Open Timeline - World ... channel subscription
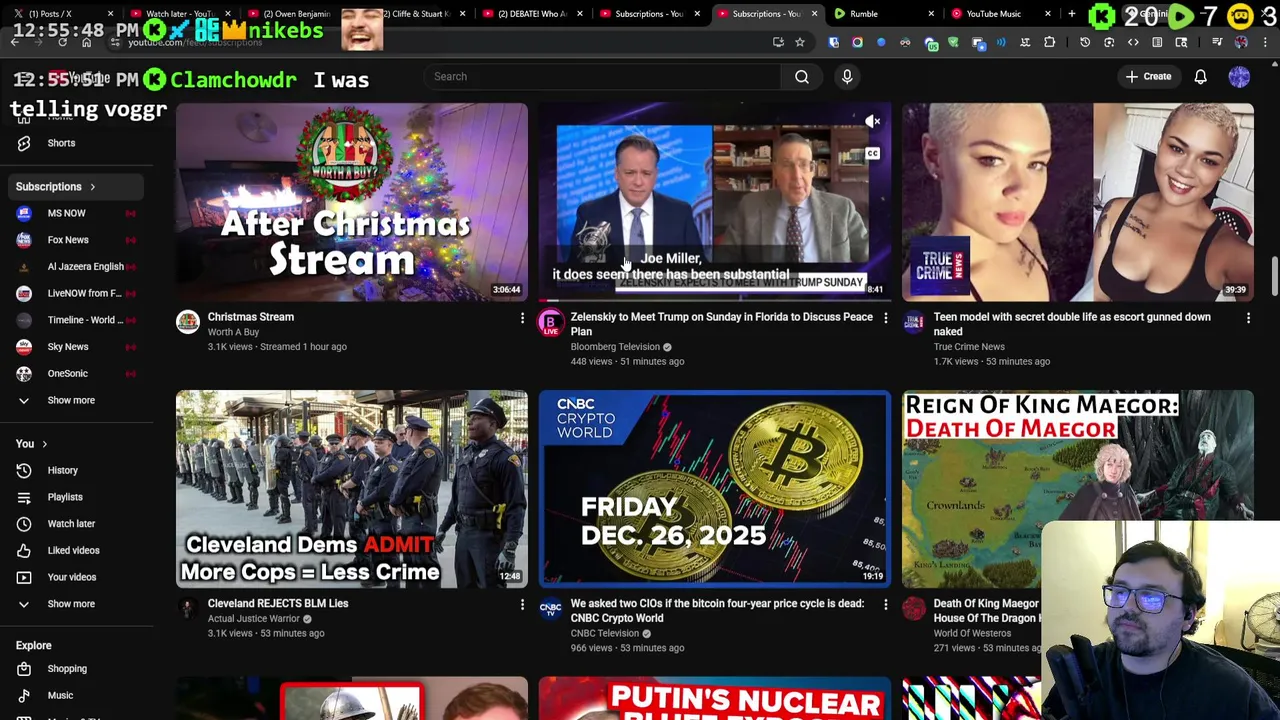 pyautogui.click(x=85, y=320)
